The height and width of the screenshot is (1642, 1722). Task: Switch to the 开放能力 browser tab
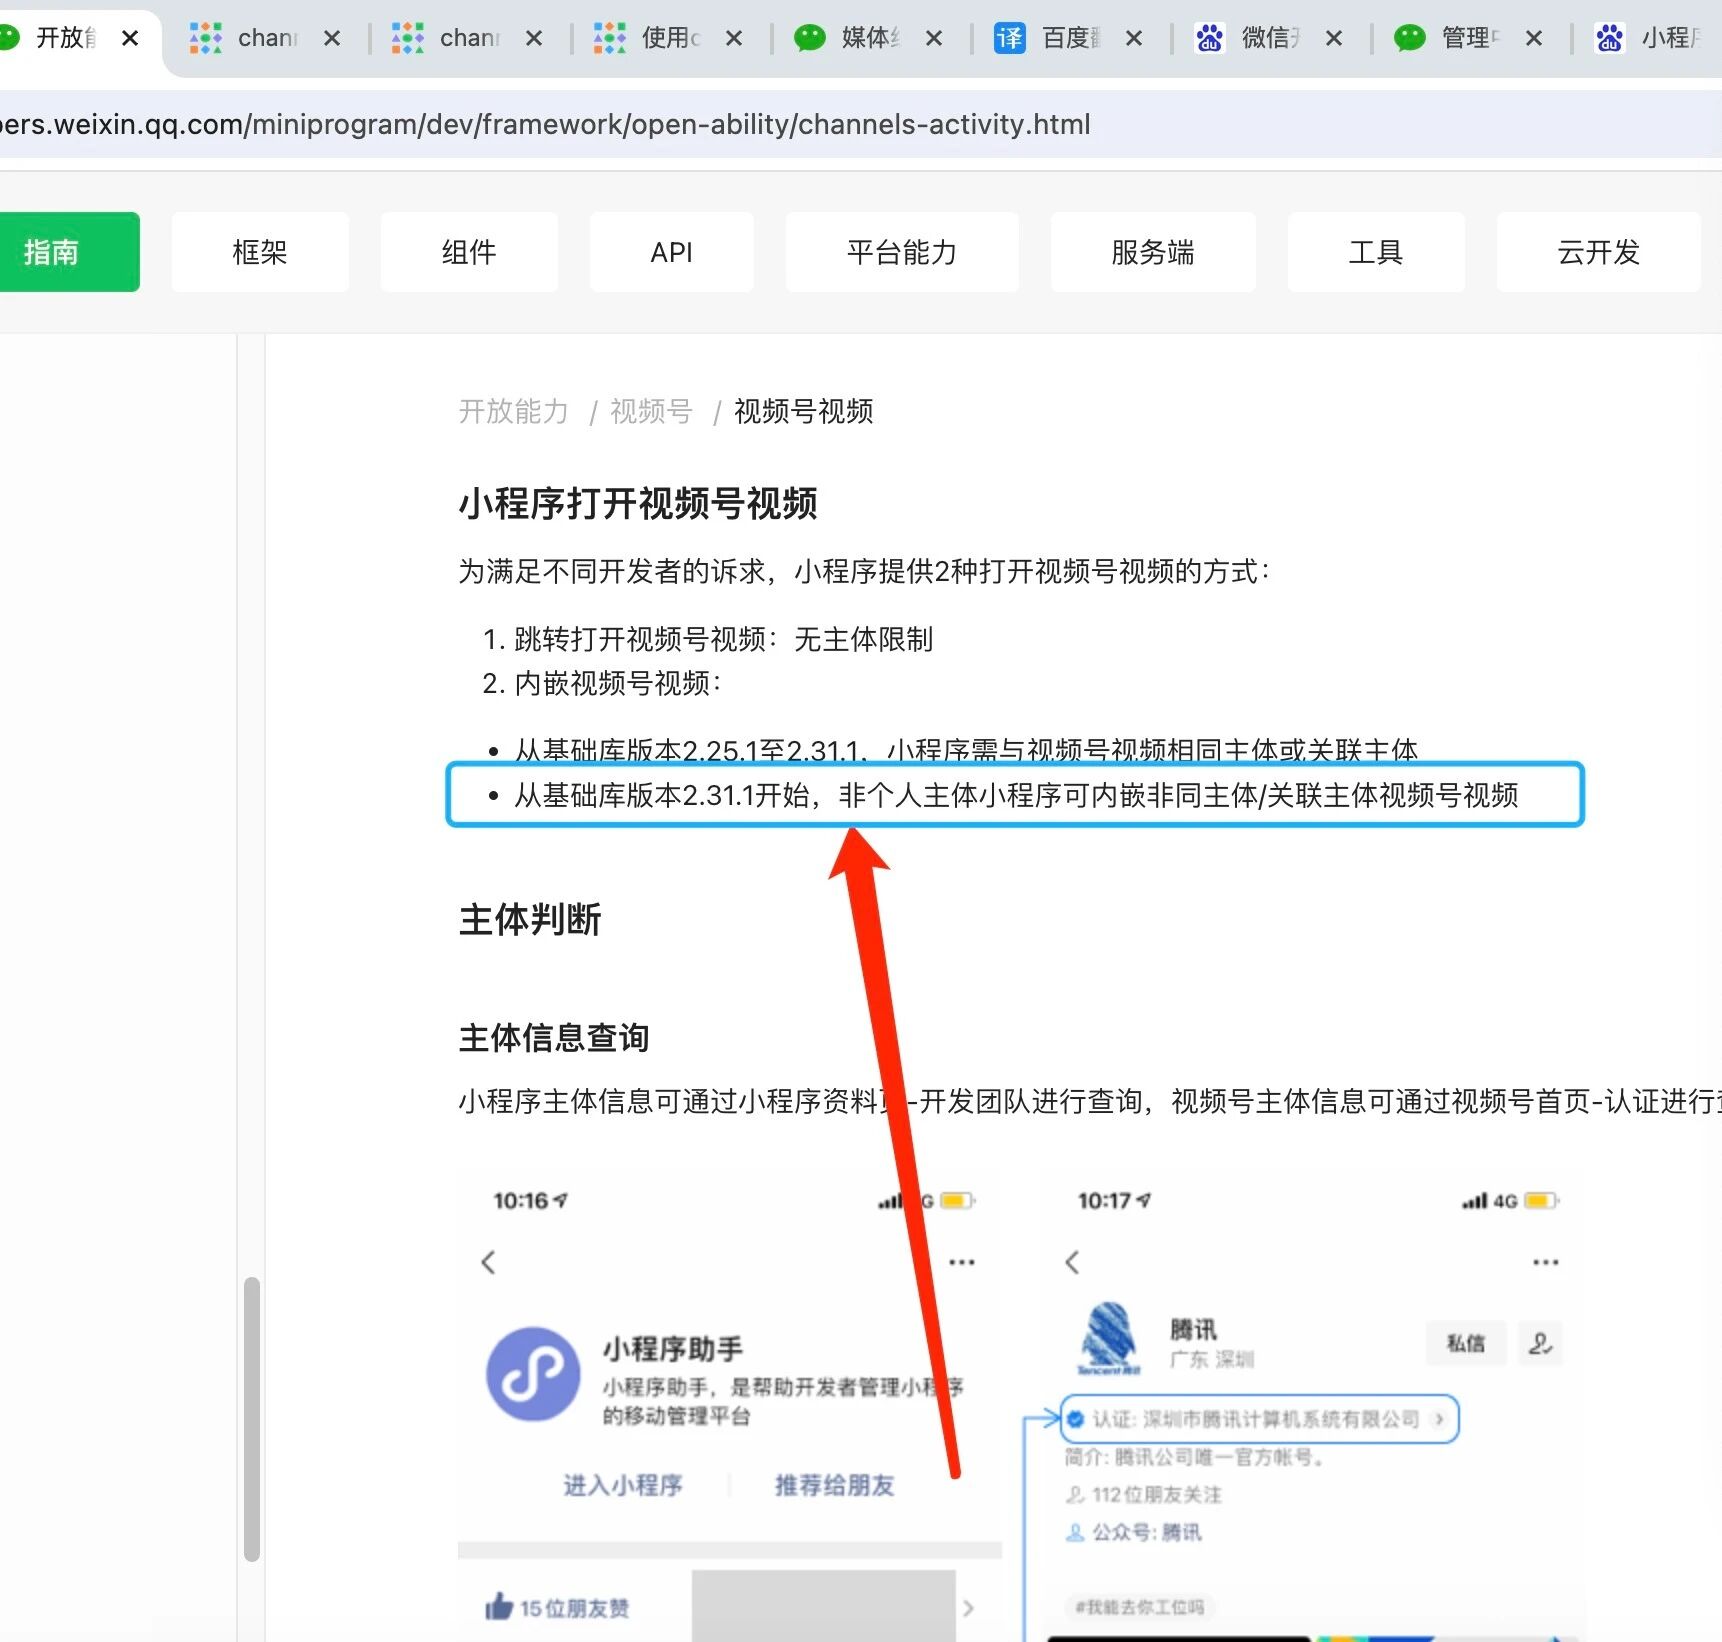(66, 38)
